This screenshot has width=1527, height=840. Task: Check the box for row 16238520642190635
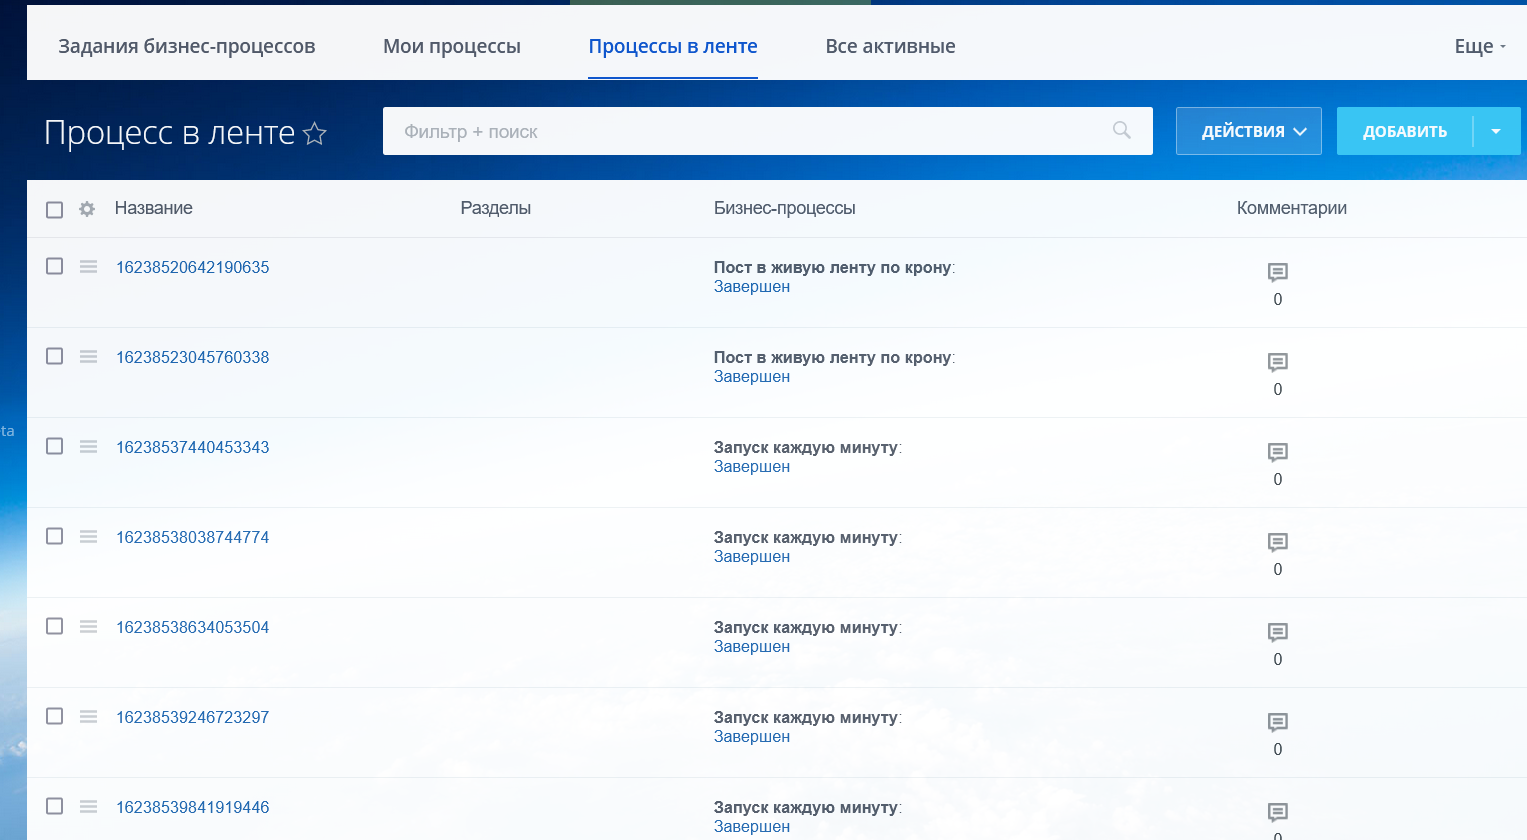[55, 266]
